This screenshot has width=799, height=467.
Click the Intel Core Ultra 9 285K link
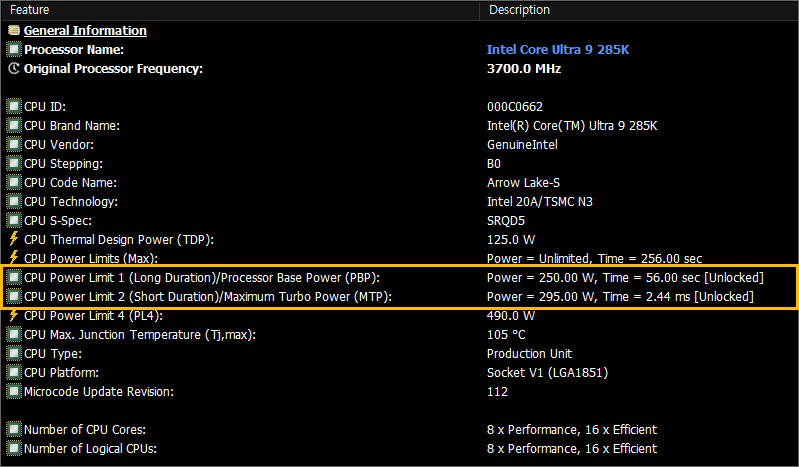coord(557,49)
